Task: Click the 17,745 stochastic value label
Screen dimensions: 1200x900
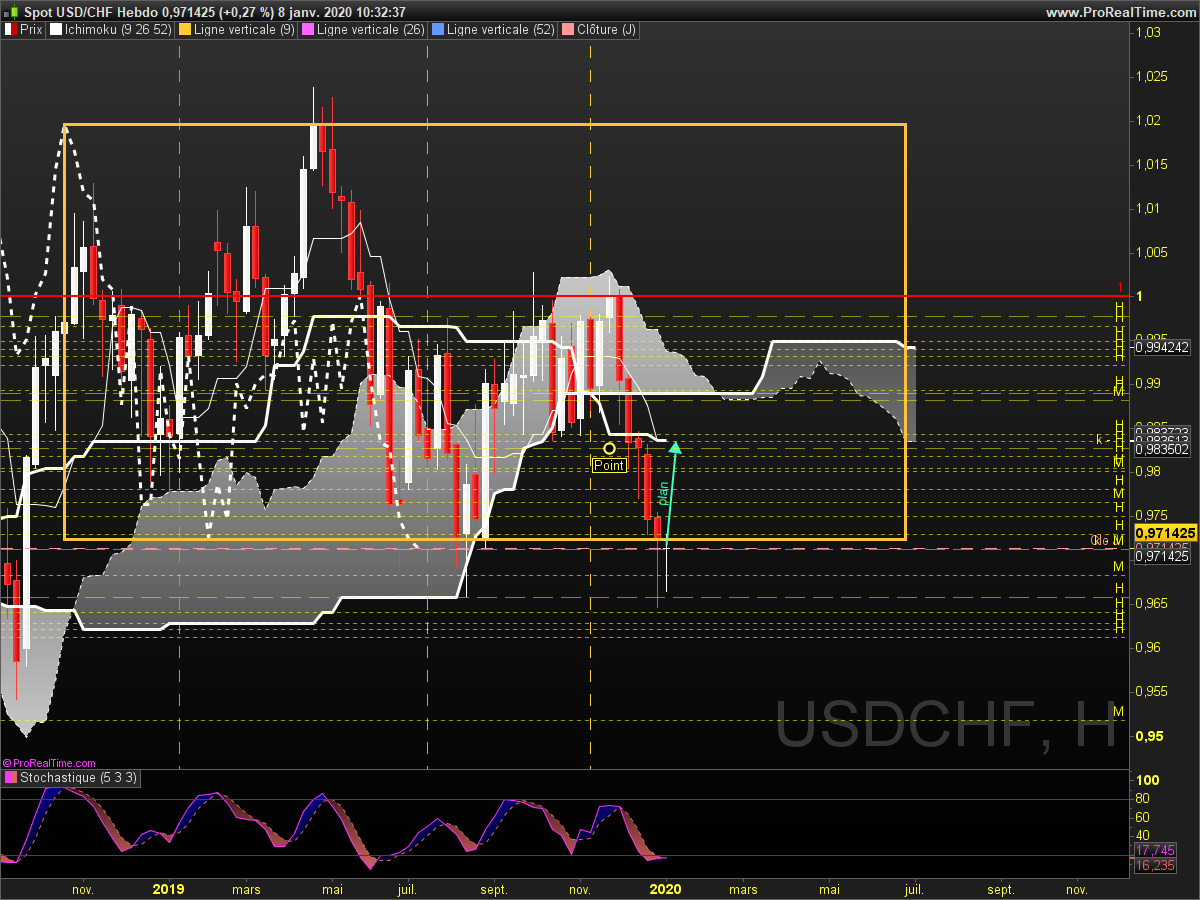Action: point(1154,850)
